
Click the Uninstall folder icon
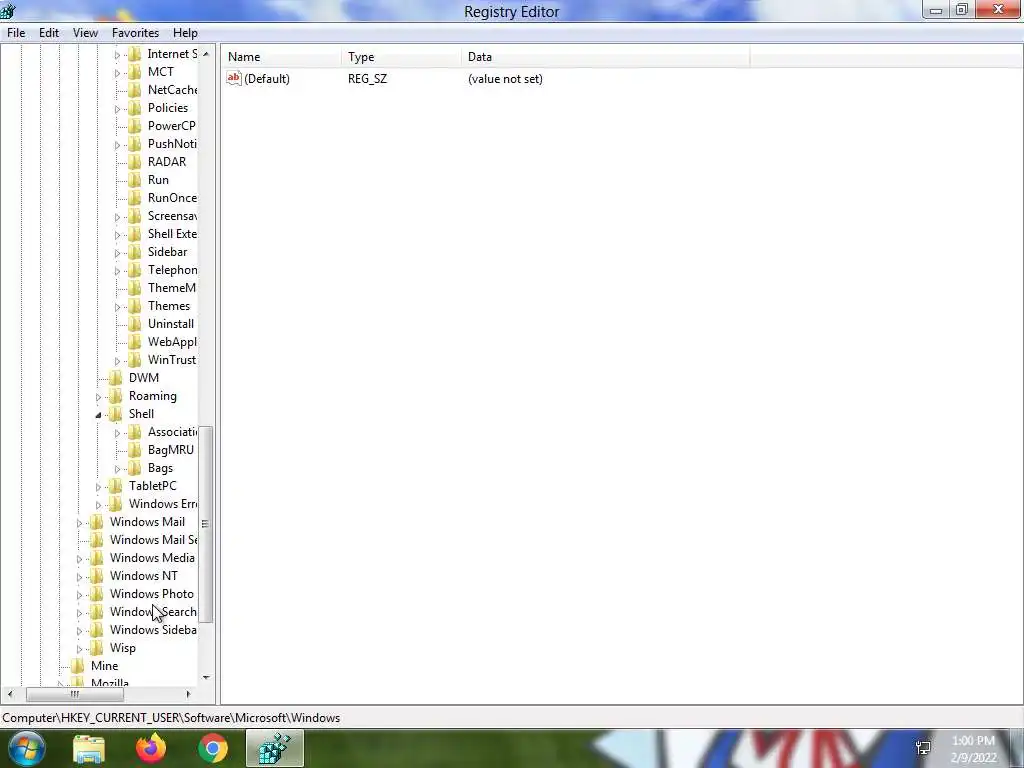[135, 324]
